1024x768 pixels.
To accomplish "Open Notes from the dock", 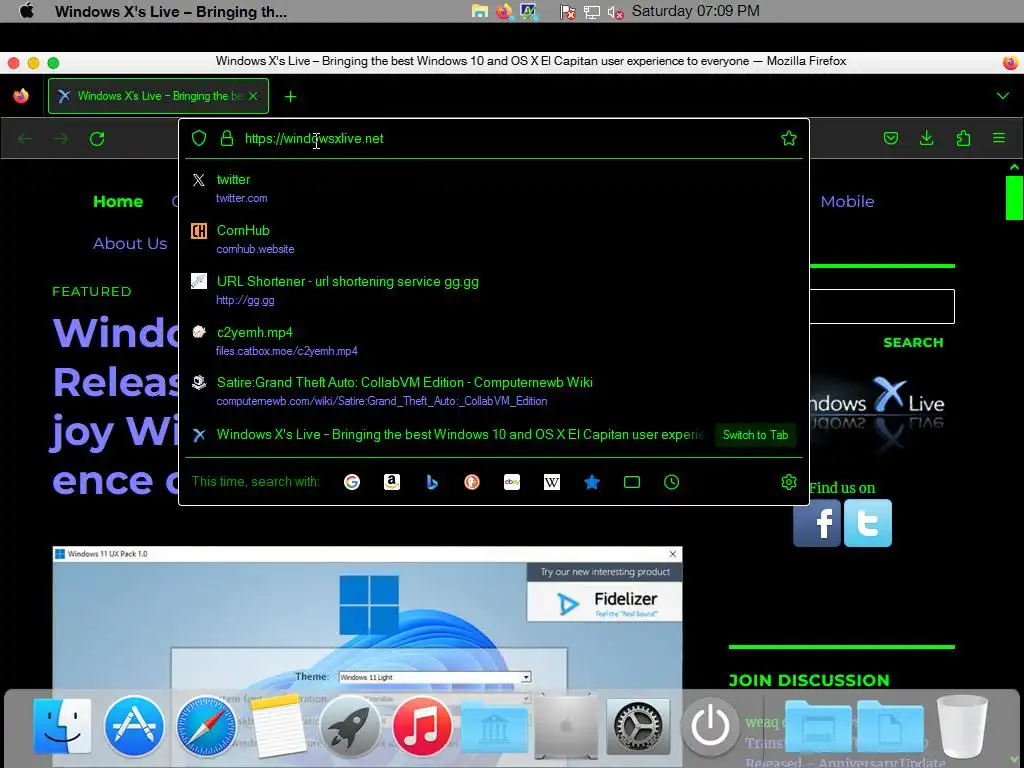I will (x=278, y=726).
